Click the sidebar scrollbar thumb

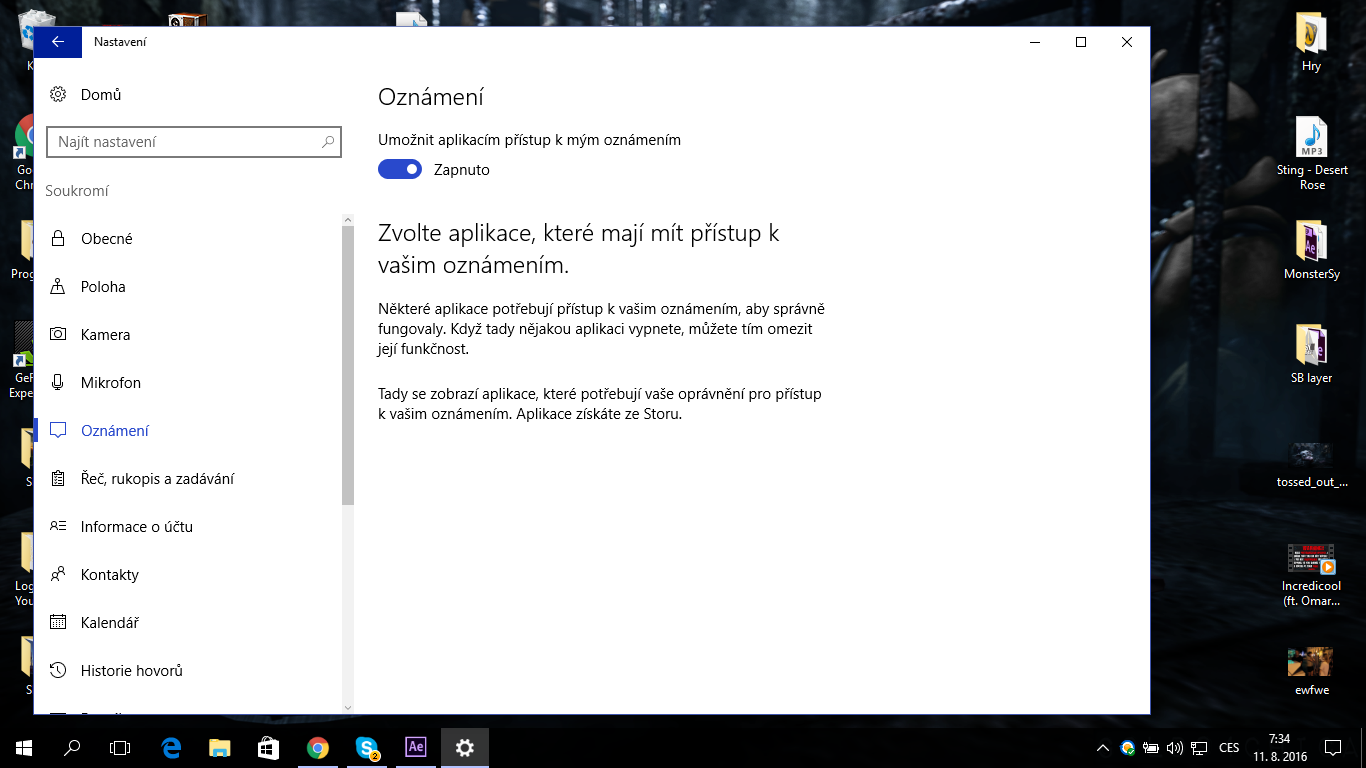348,366
